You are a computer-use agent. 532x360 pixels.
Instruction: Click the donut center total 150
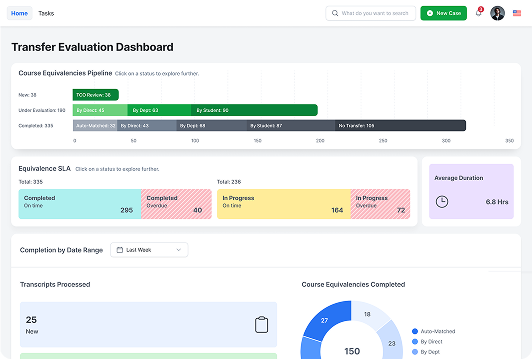pyautogui.click(x=352, y=351)
